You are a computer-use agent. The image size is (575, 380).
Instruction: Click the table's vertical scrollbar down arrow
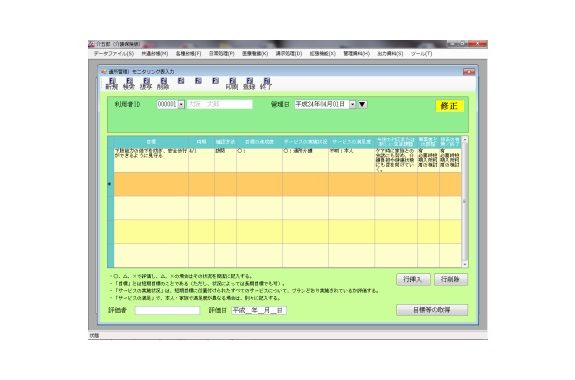(x=465, y=264)
